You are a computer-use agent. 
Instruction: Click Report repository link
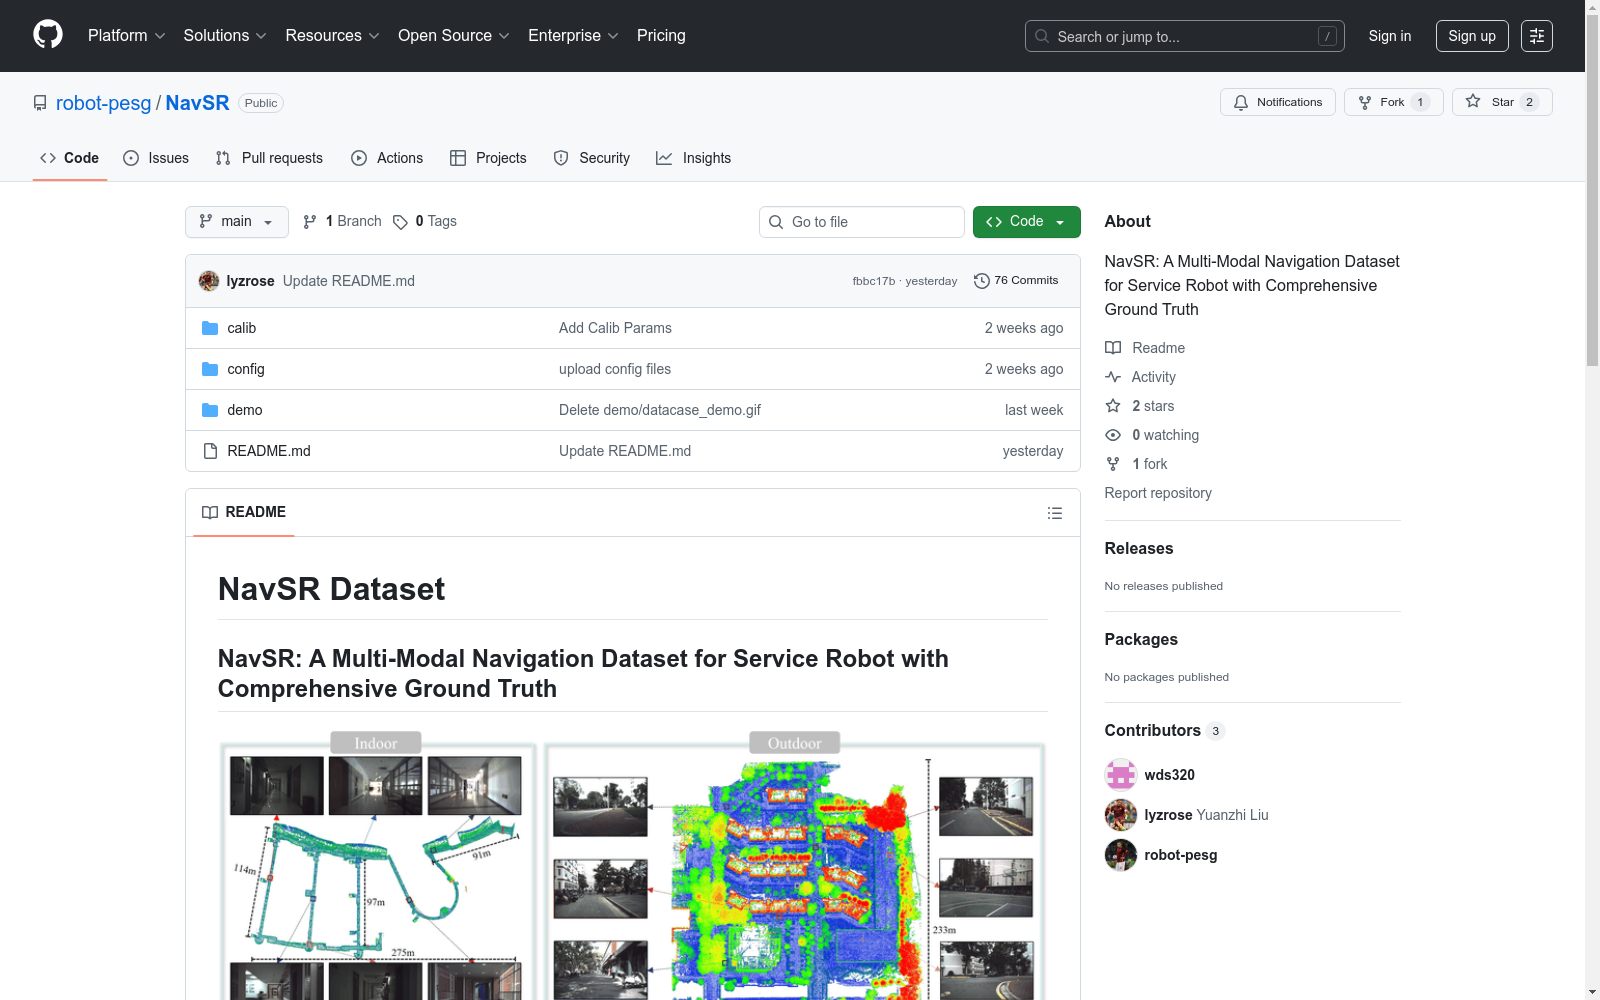click(1158, 493)
